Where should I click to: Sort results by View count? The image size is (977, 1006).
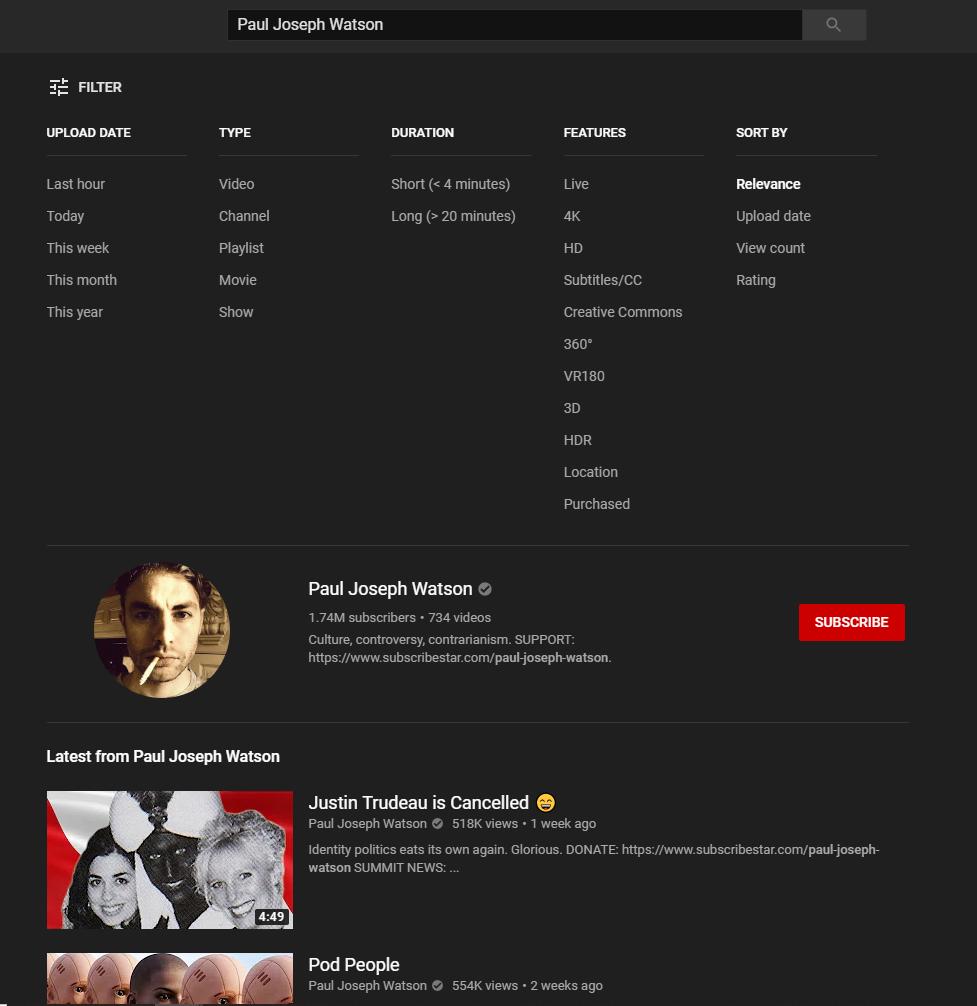(770, 248)
